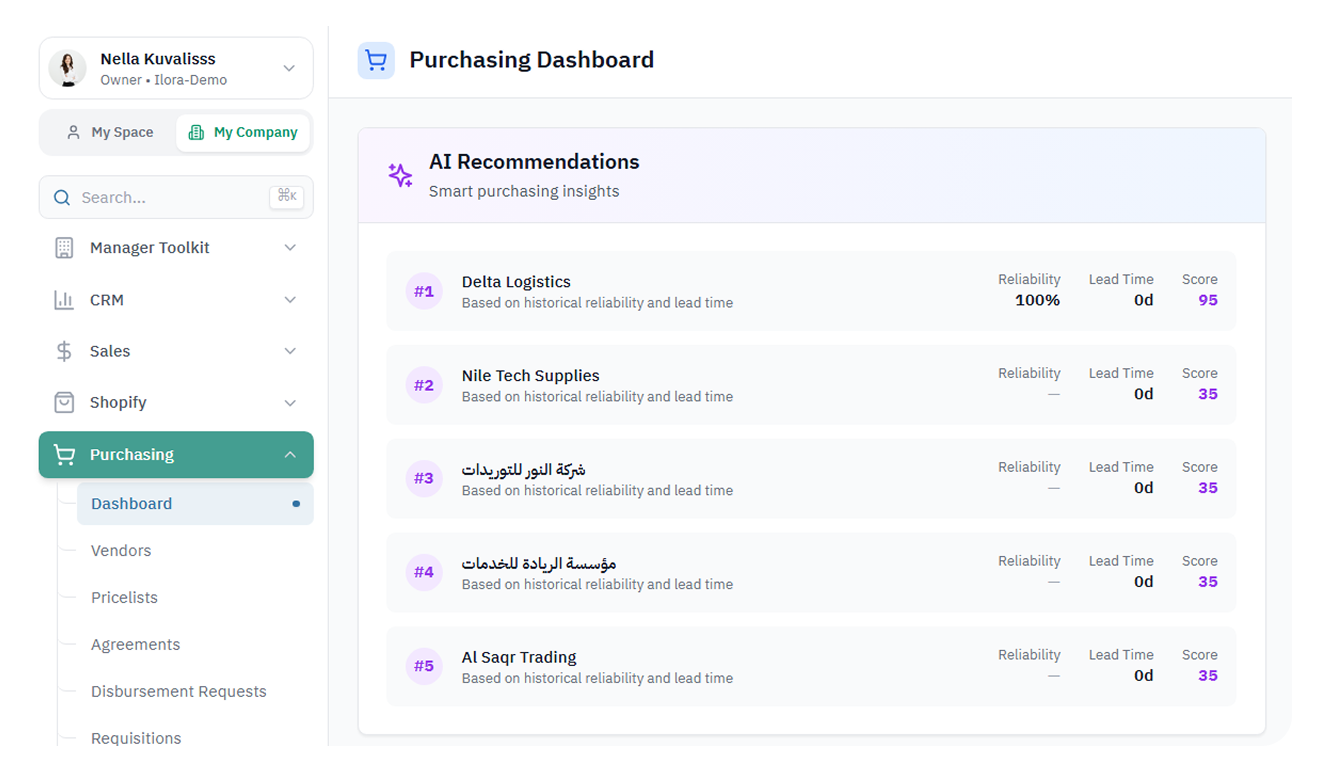Open the شركة النور للتوريدات recommendation
Image resolution: width=1320 pixels, height=771 pixels.
pos(811,479)
